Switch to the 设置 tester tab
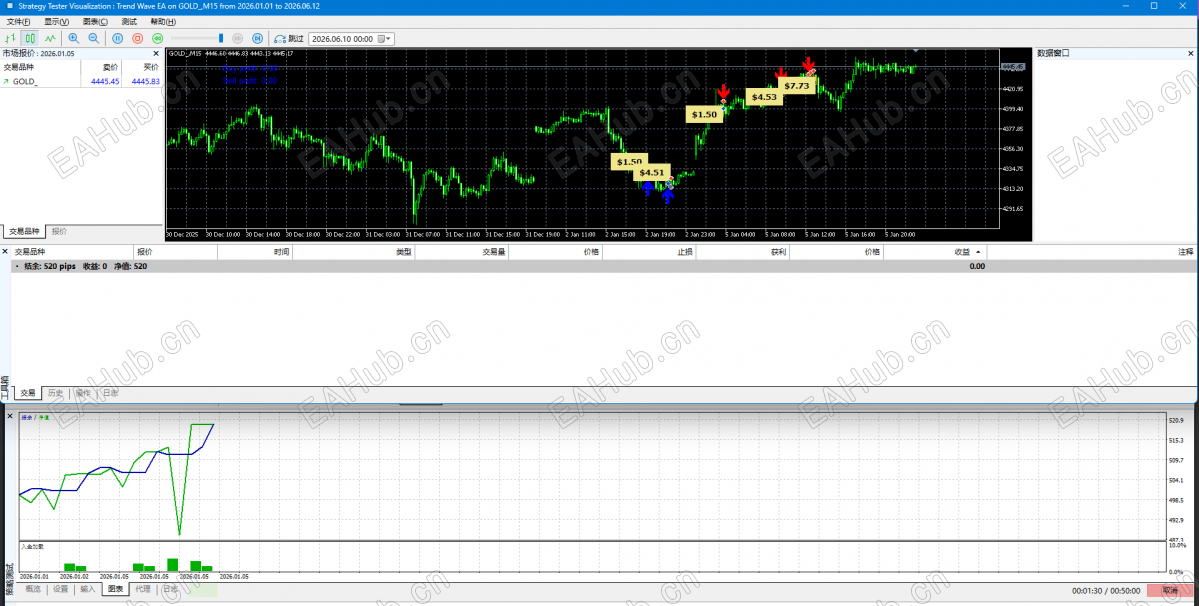 pos(60,589)
